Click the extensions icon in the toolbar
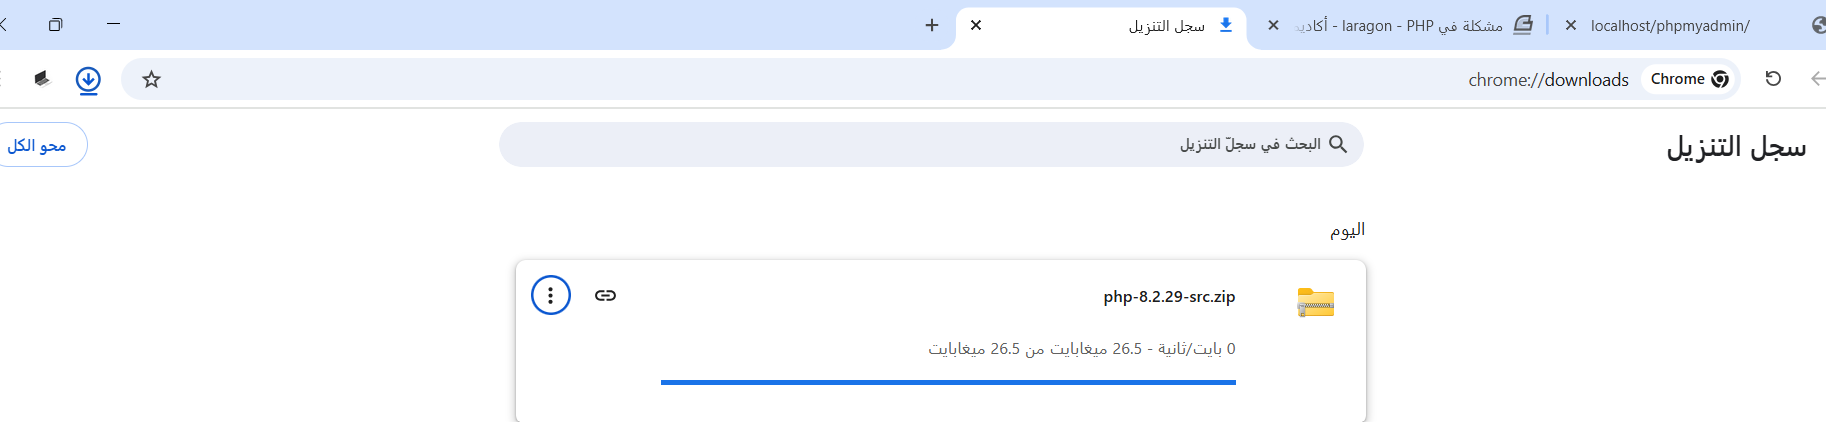1826x422 pixels. [x=41, y=79]
